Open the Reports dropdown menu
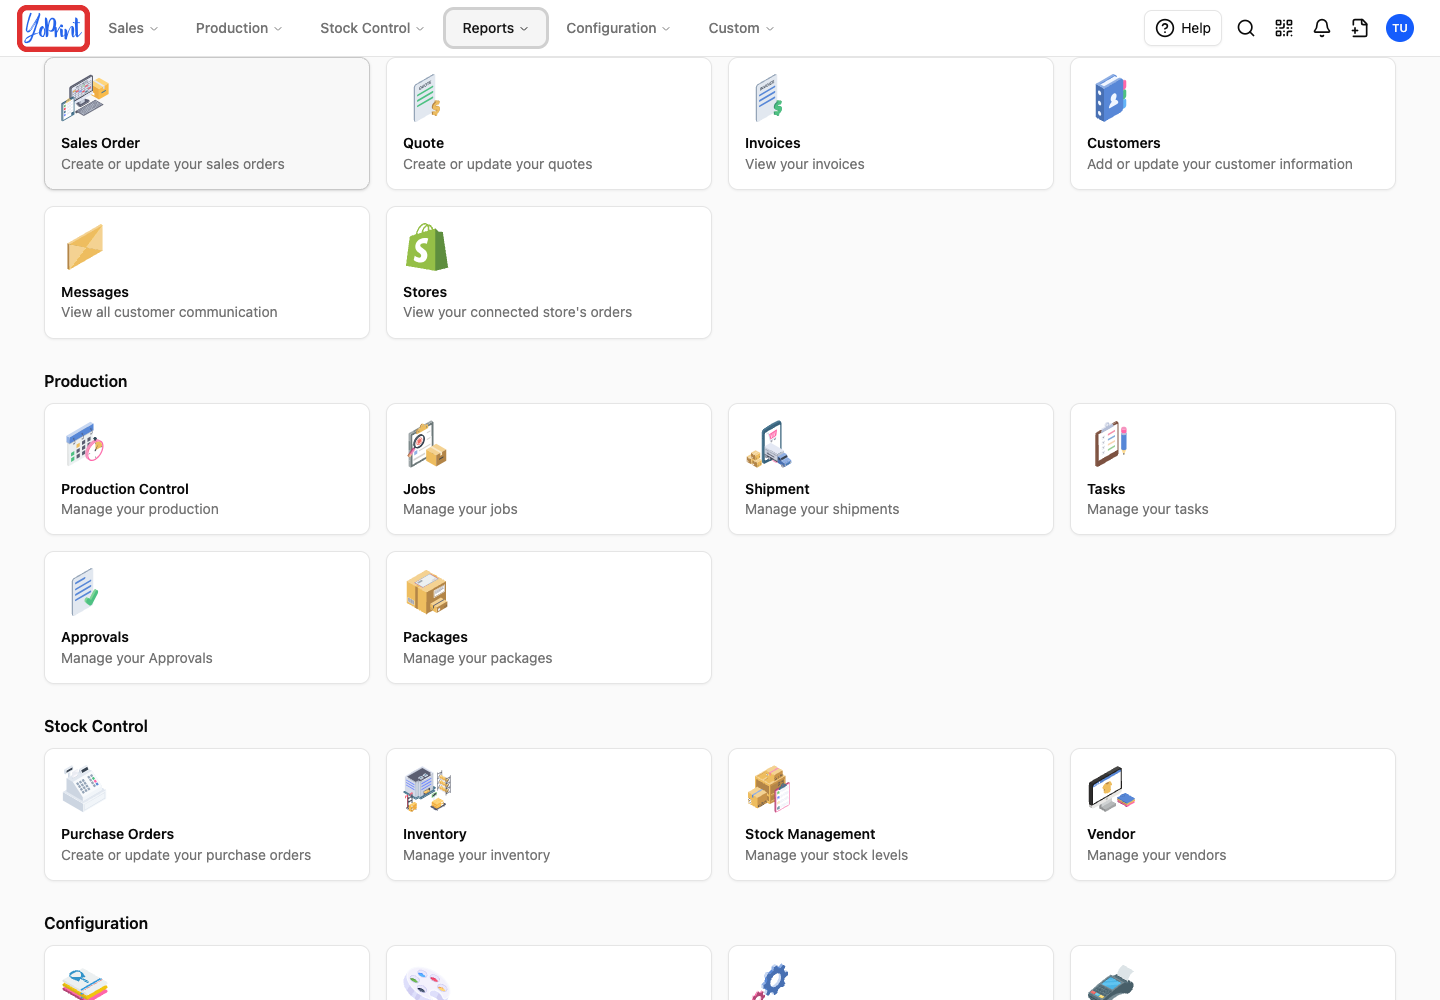The image size is (1440, 1000). (496, 28)
